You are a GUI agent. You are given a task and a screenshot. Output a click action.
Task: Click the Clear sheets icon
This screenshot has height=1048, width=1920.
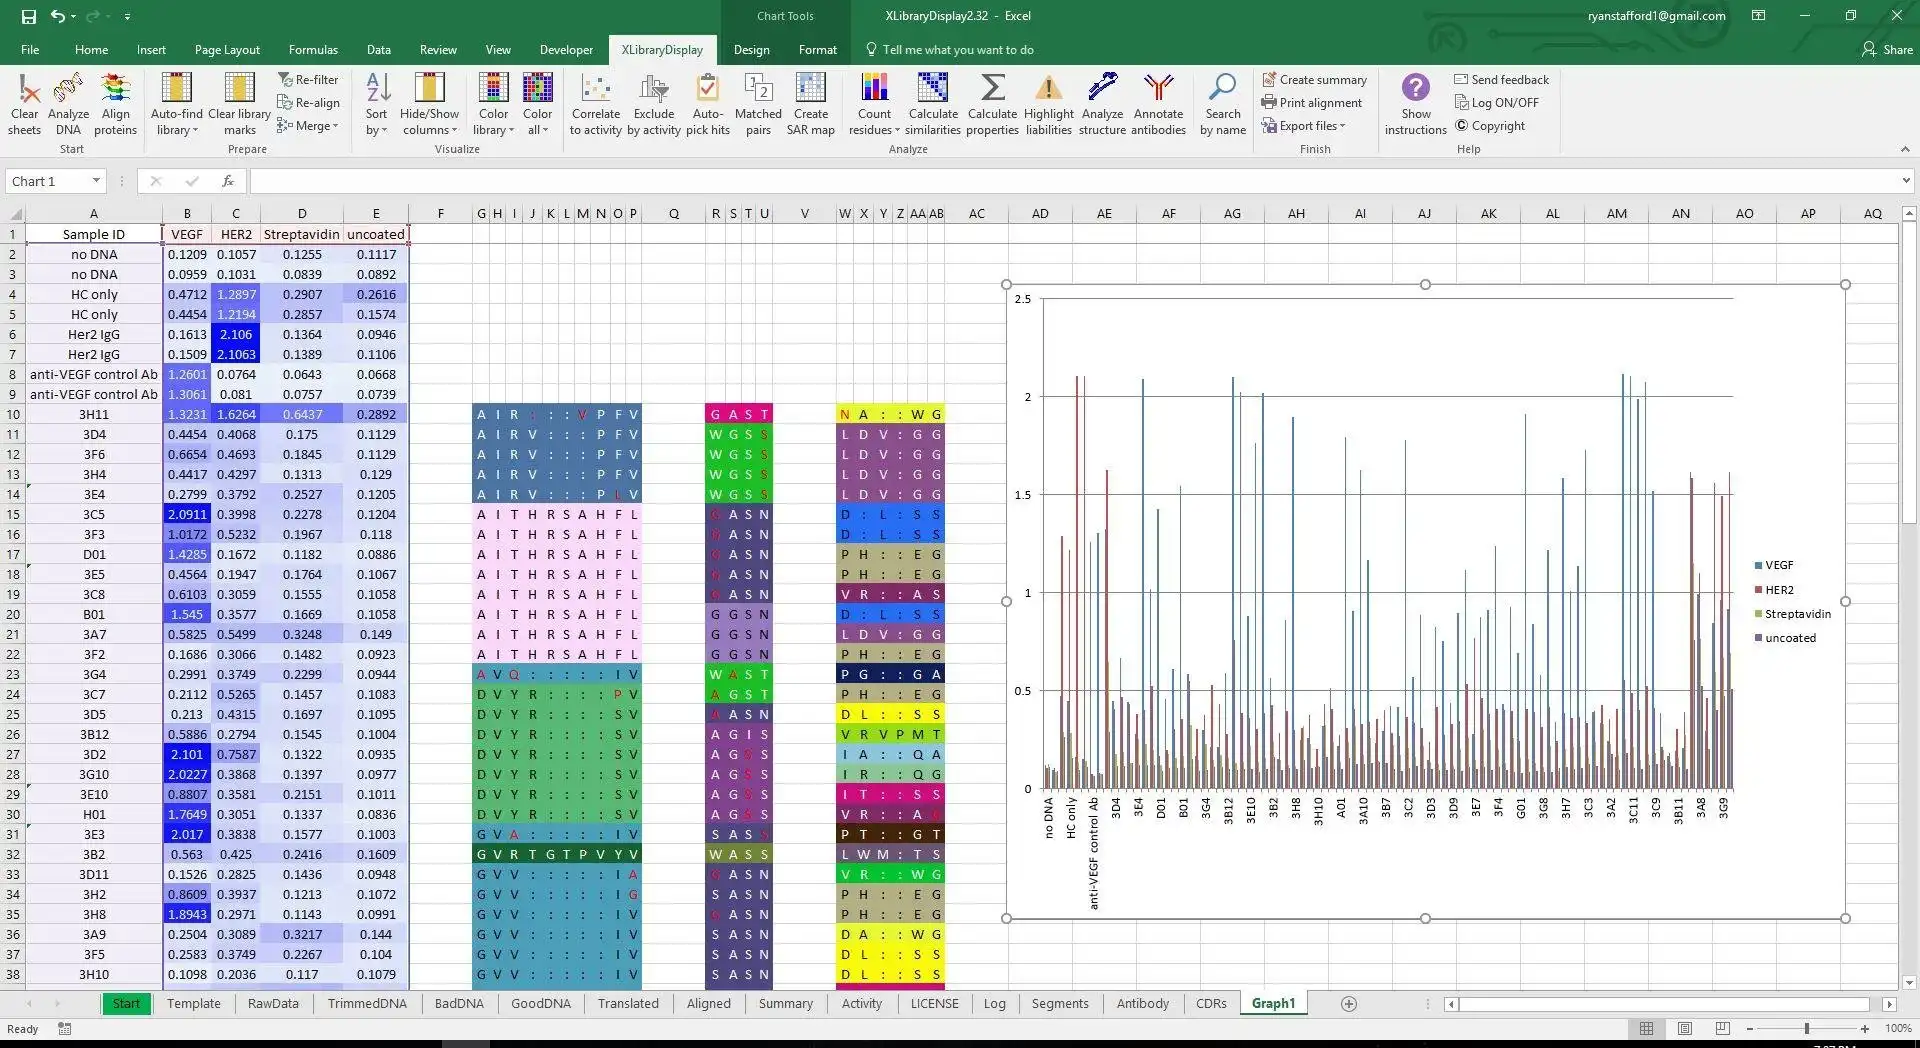coord(25,104)
